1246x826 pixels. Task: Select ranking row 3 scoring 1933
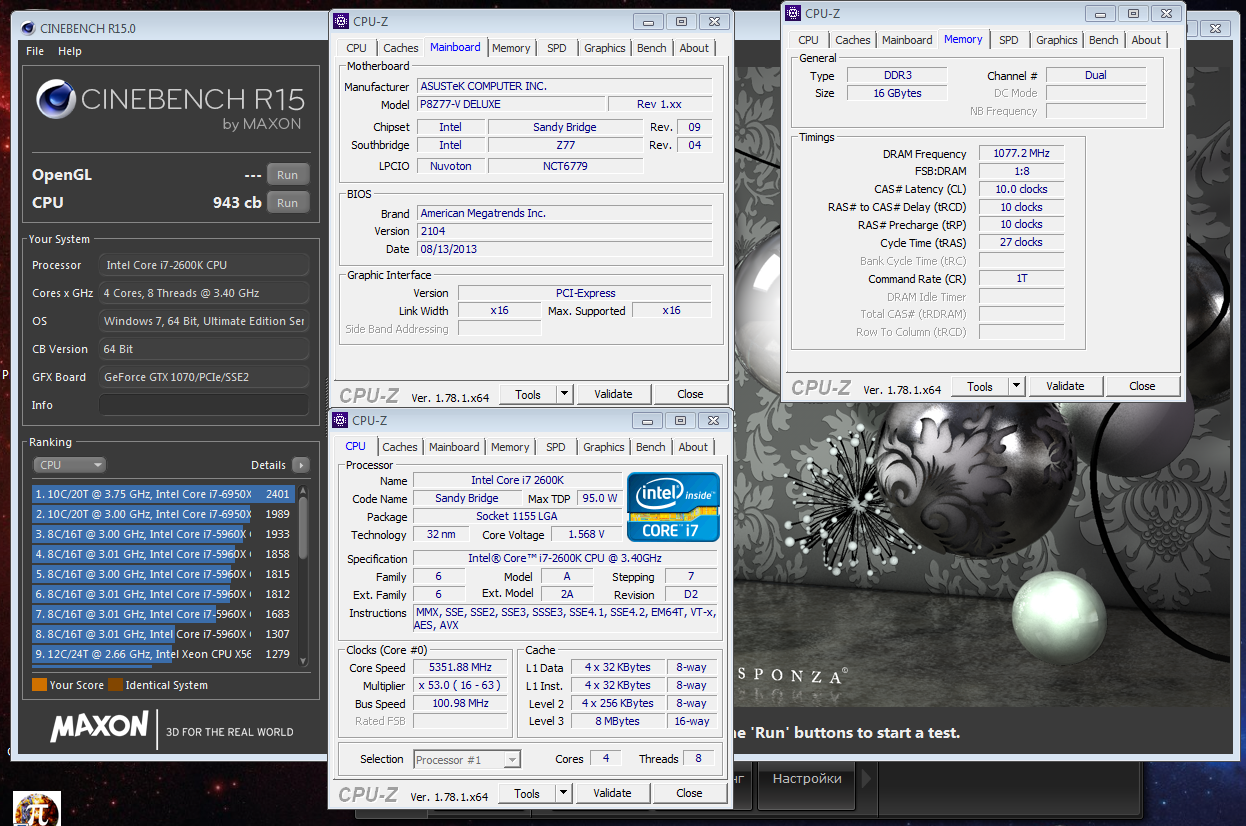pos(164,534)
